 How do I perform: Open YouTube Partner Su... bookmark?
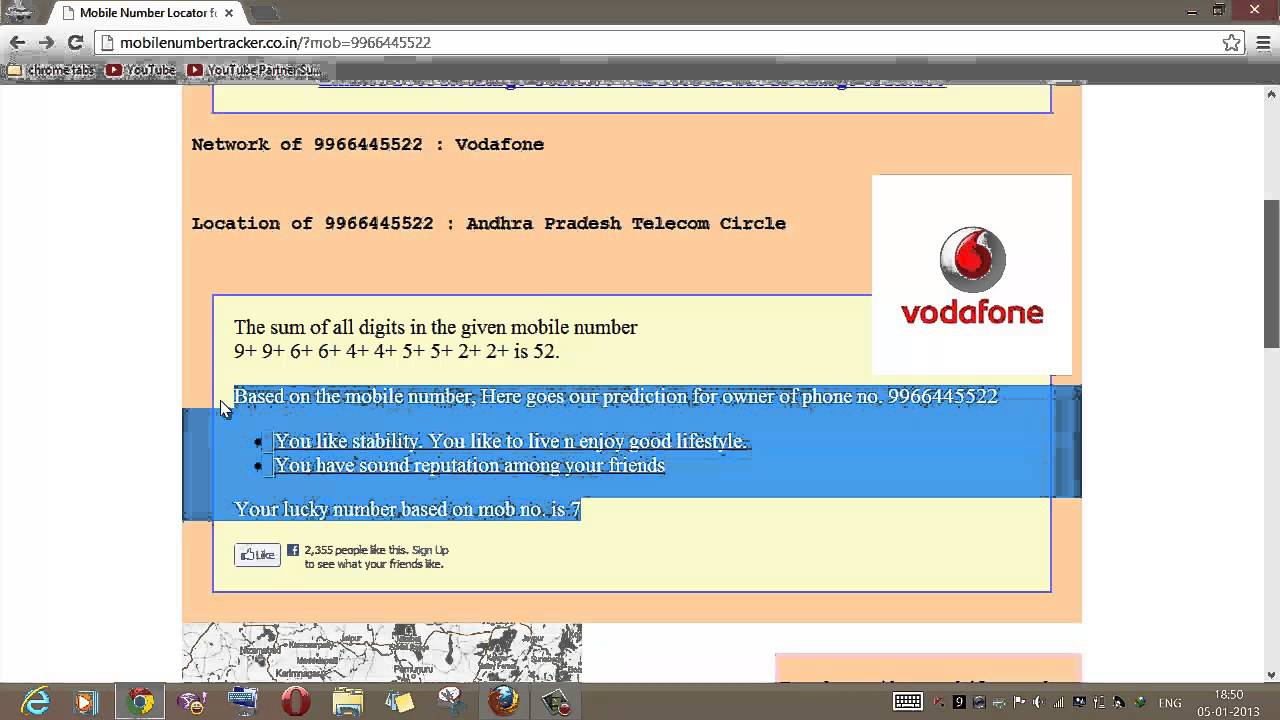coord(254,70)
